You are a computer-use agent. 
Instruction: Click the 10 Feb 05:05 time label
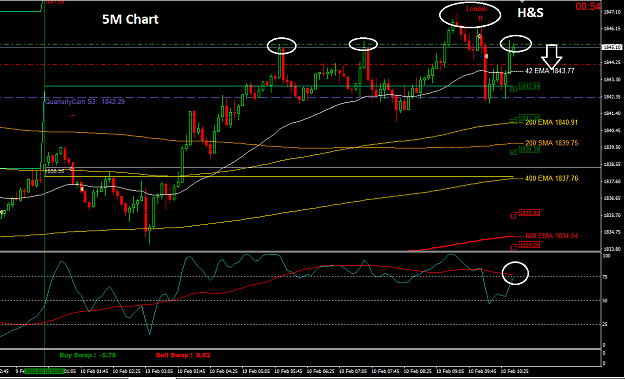click(257, 371)
